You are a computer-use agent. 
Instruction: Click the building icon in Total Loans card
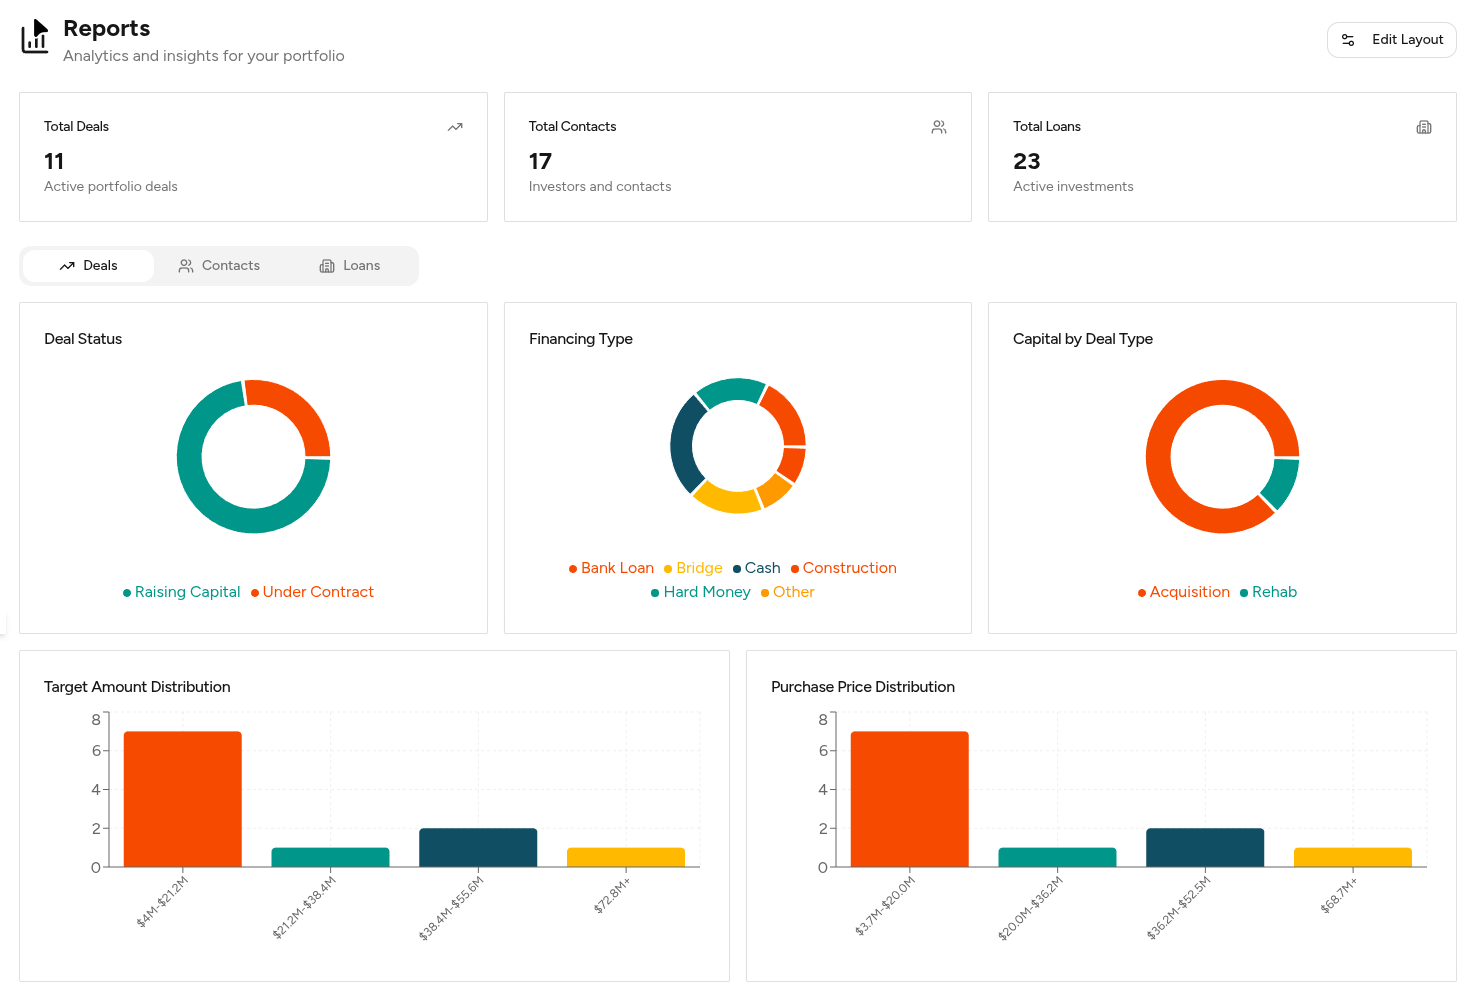(1424, 127)
